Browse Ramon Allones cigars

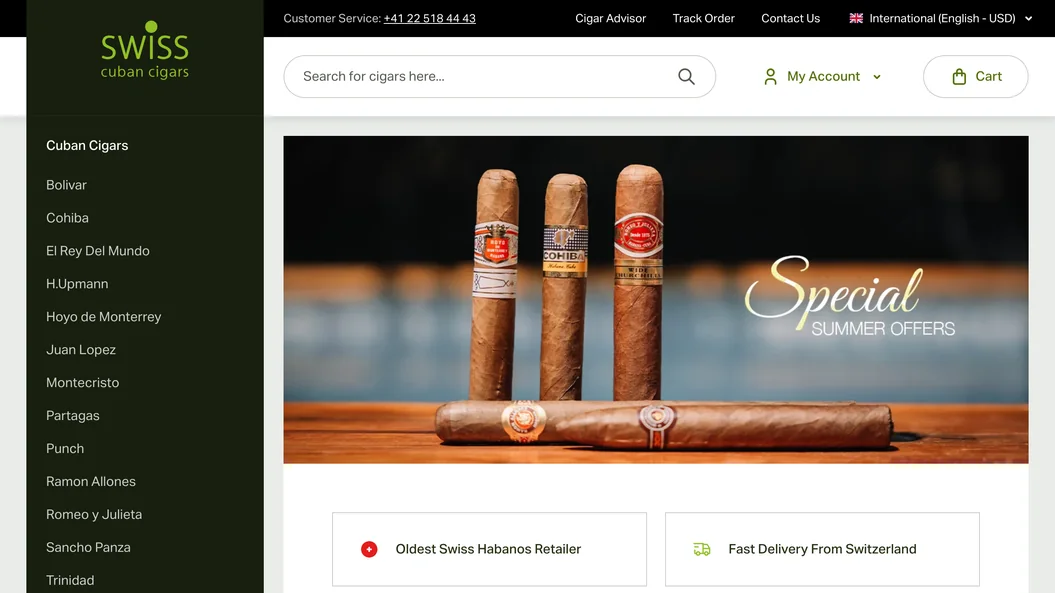coord(91,482)
